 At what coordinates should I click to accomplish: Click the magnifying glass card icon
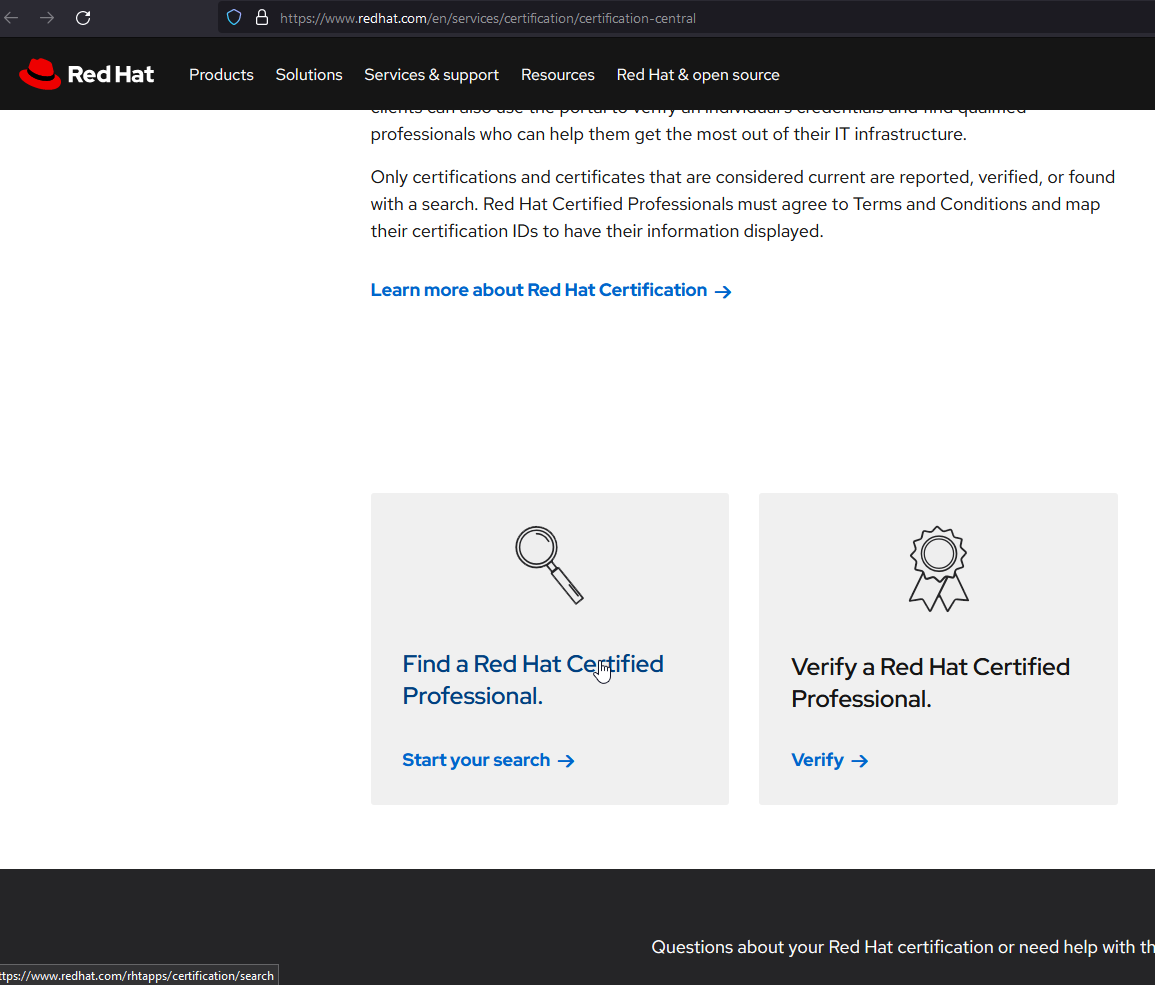[x=549, y=565]
